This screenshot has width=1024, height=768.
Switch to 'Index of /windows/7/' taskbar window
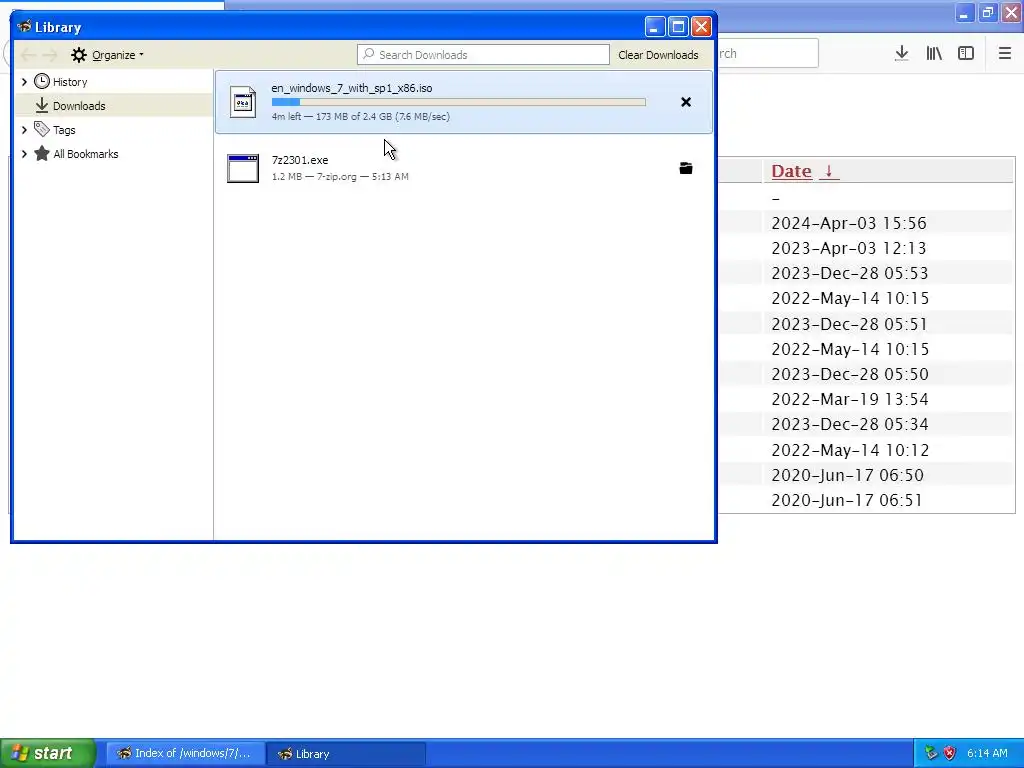186,754
